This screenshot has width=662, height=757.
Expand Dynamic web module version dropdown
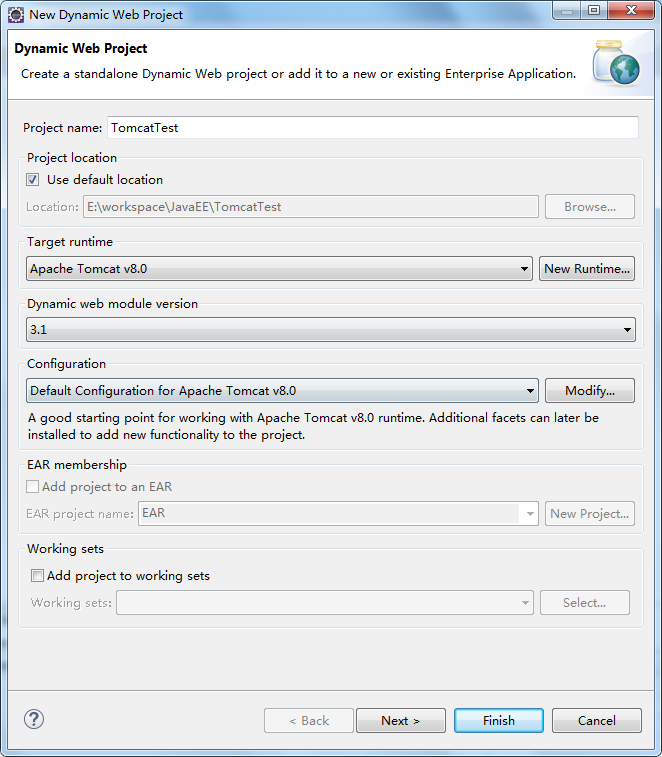330,329
